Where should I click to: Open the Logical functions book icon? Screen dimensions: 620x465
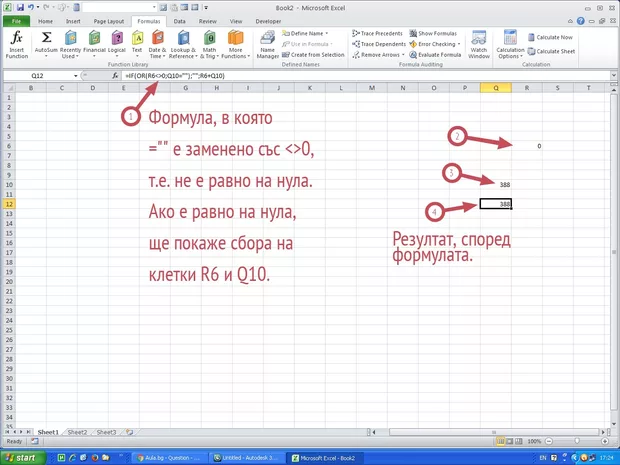(x=117, y=38)
